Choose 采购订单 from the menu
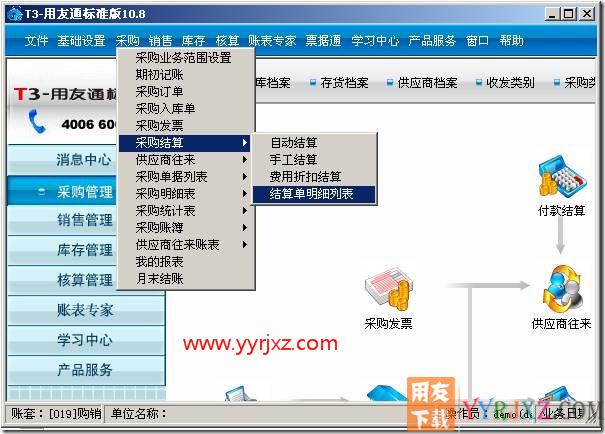605x434 pixels. tap(186, 92)
